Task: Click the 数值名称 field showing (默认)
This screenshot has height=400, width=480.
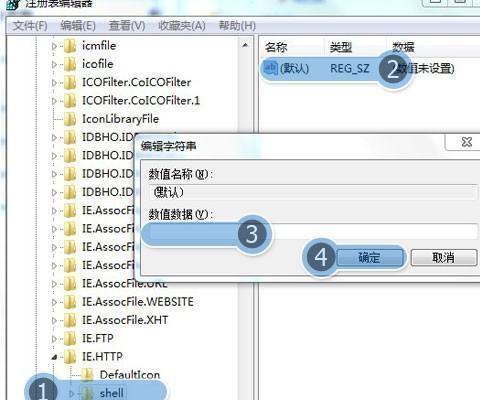Action: click(x=313, y=192)
